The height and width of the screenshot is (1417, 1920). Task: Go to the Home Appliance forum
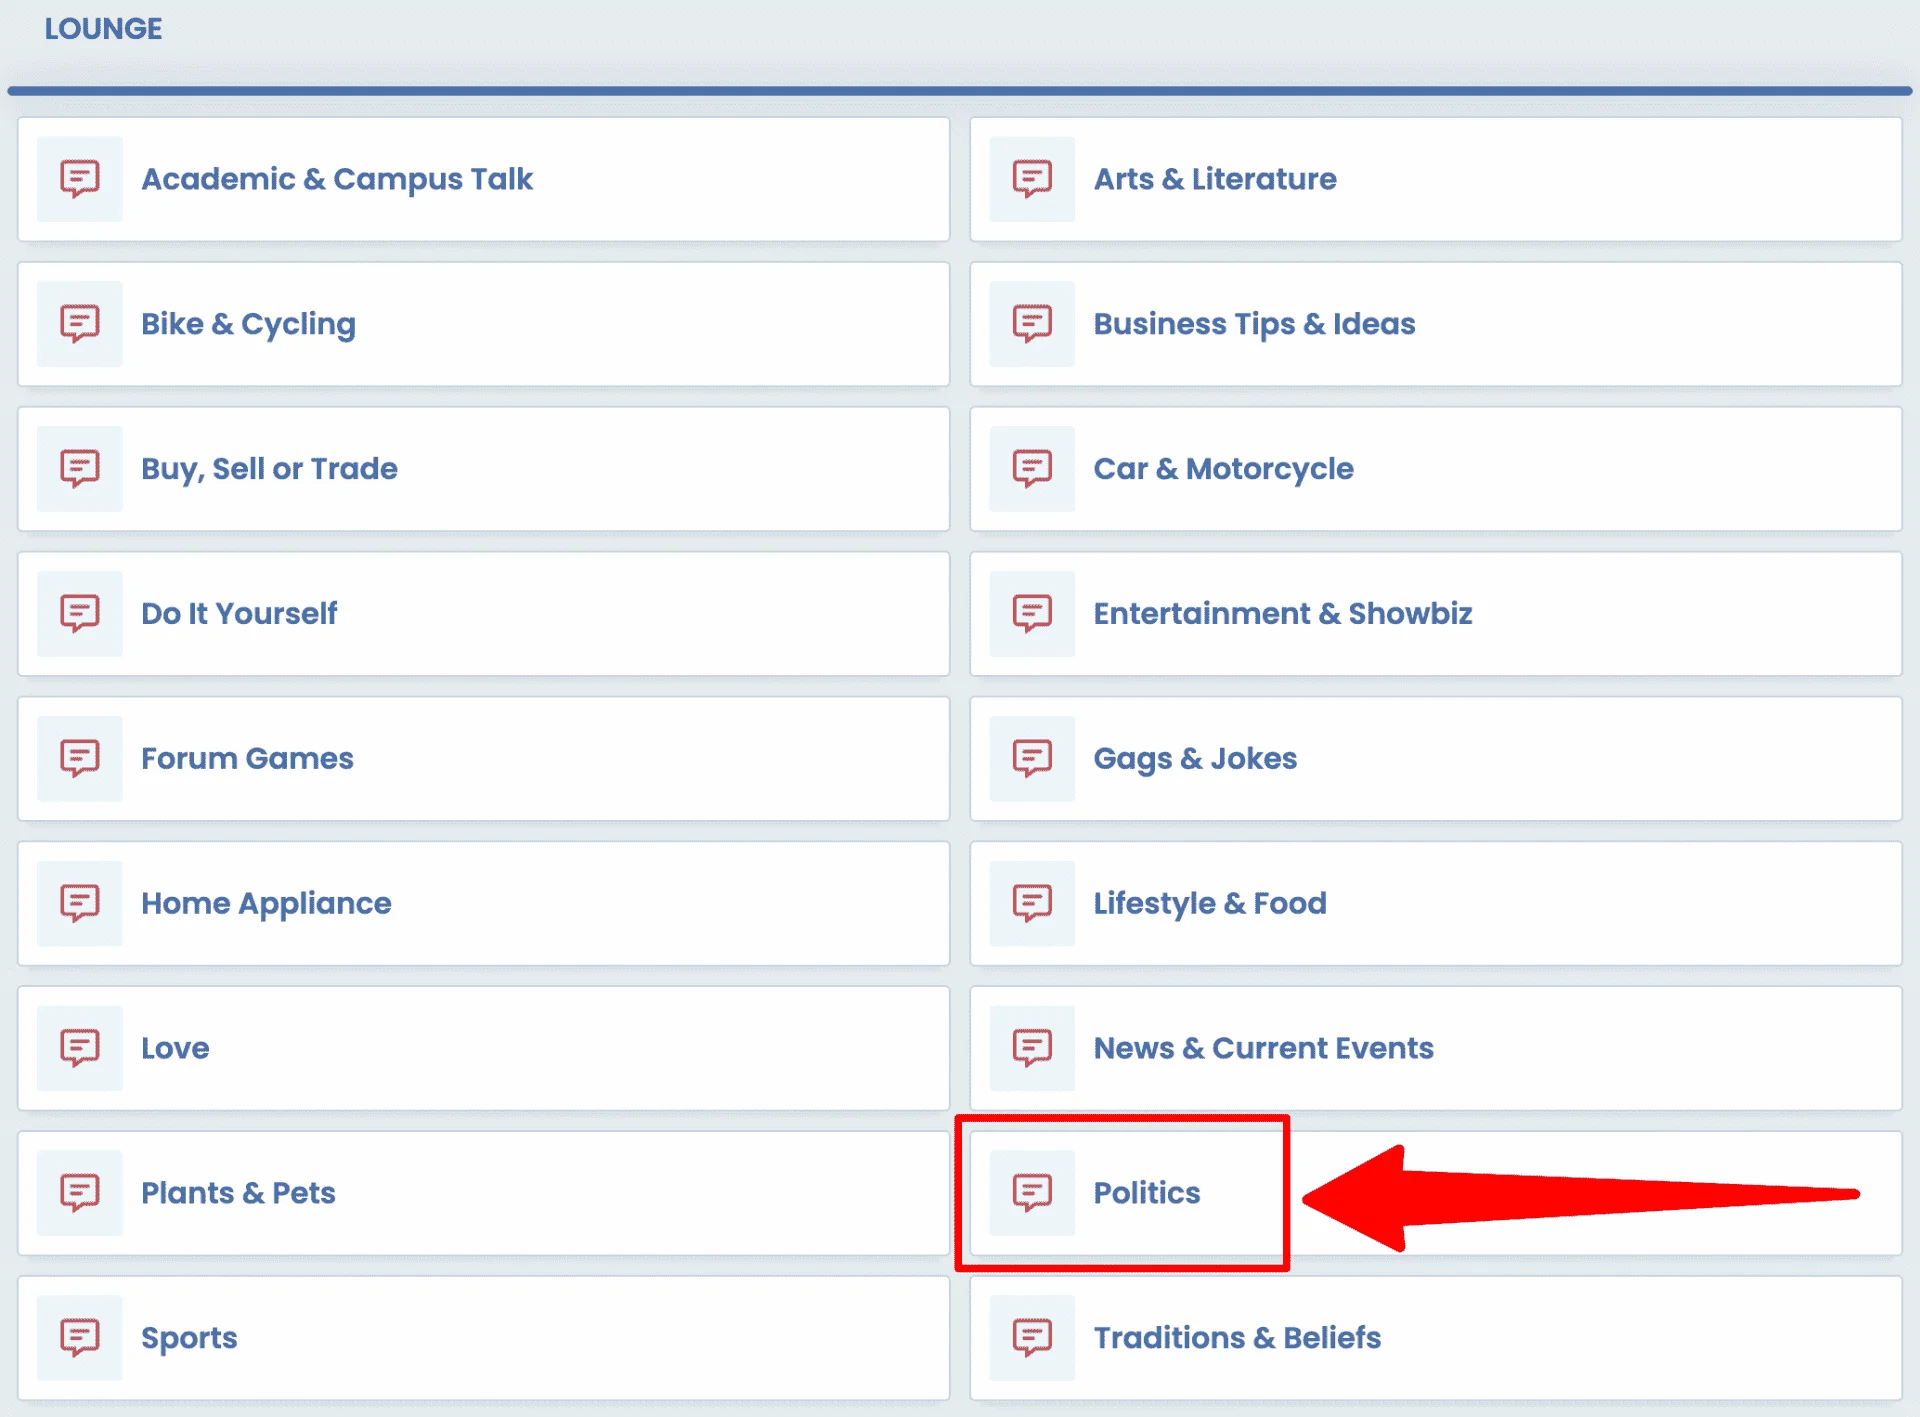266,904
